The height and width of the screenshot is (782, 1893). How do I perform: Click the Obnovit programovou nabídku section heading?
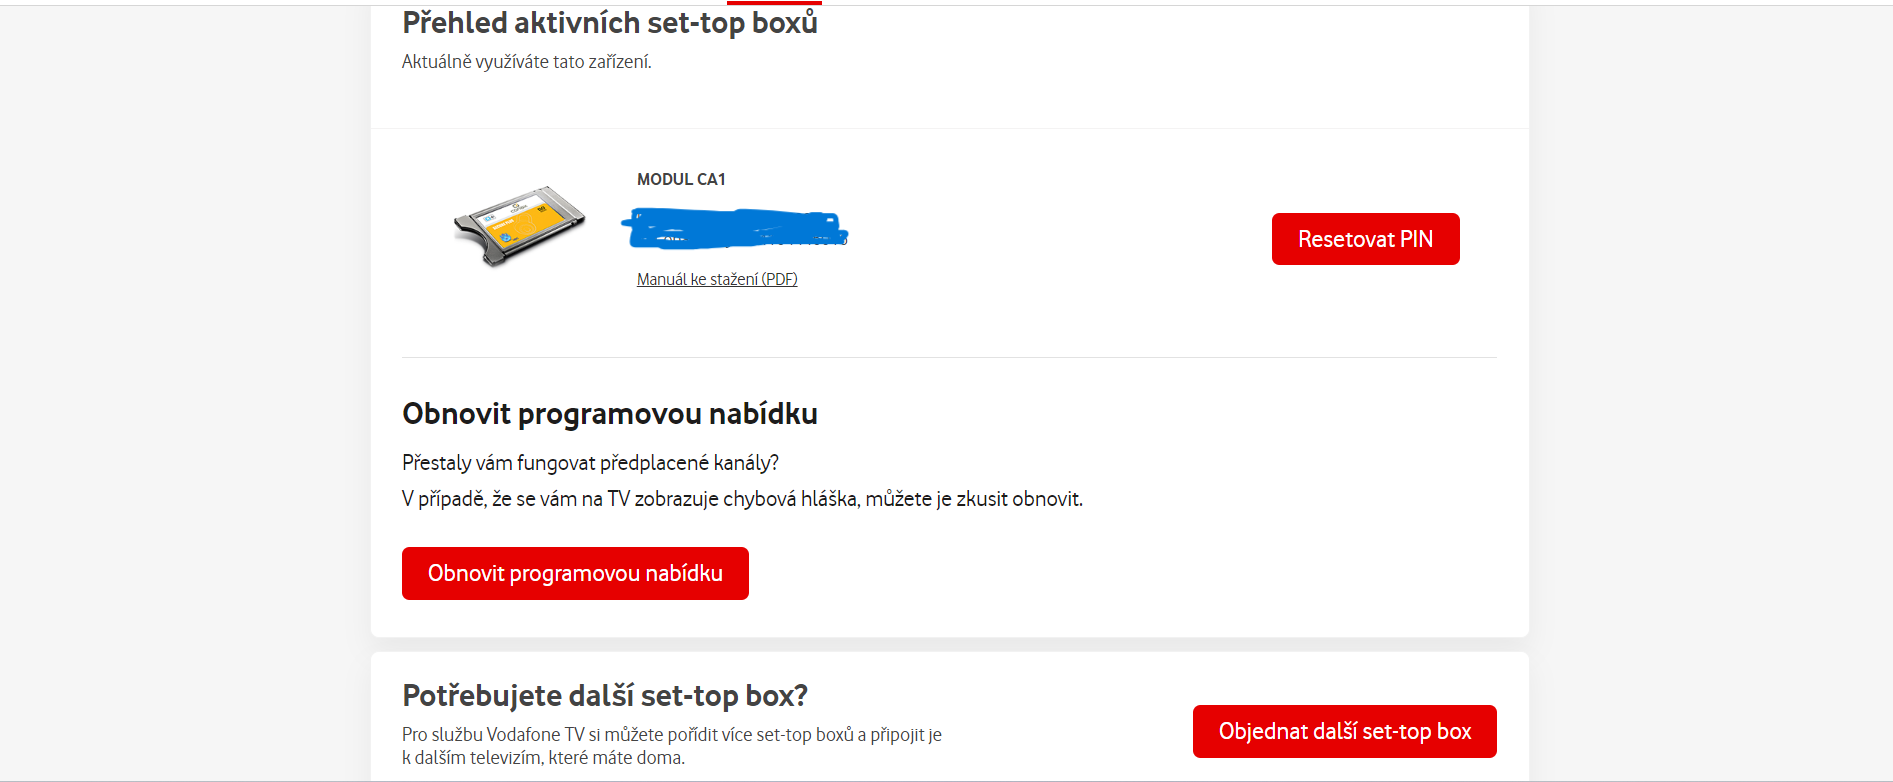pos(609,414)
